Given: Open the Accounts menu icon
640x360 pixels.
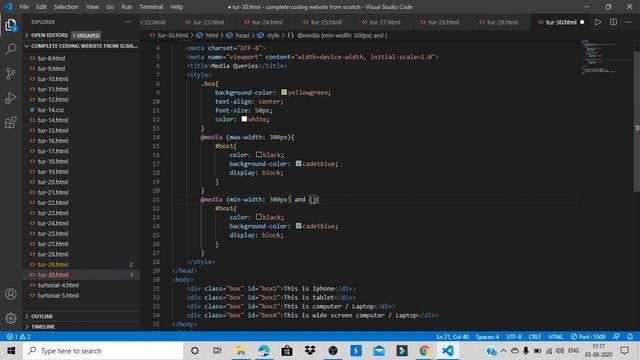Looking at the screenshot, I should pyautogui.click(x=11, y=294).
